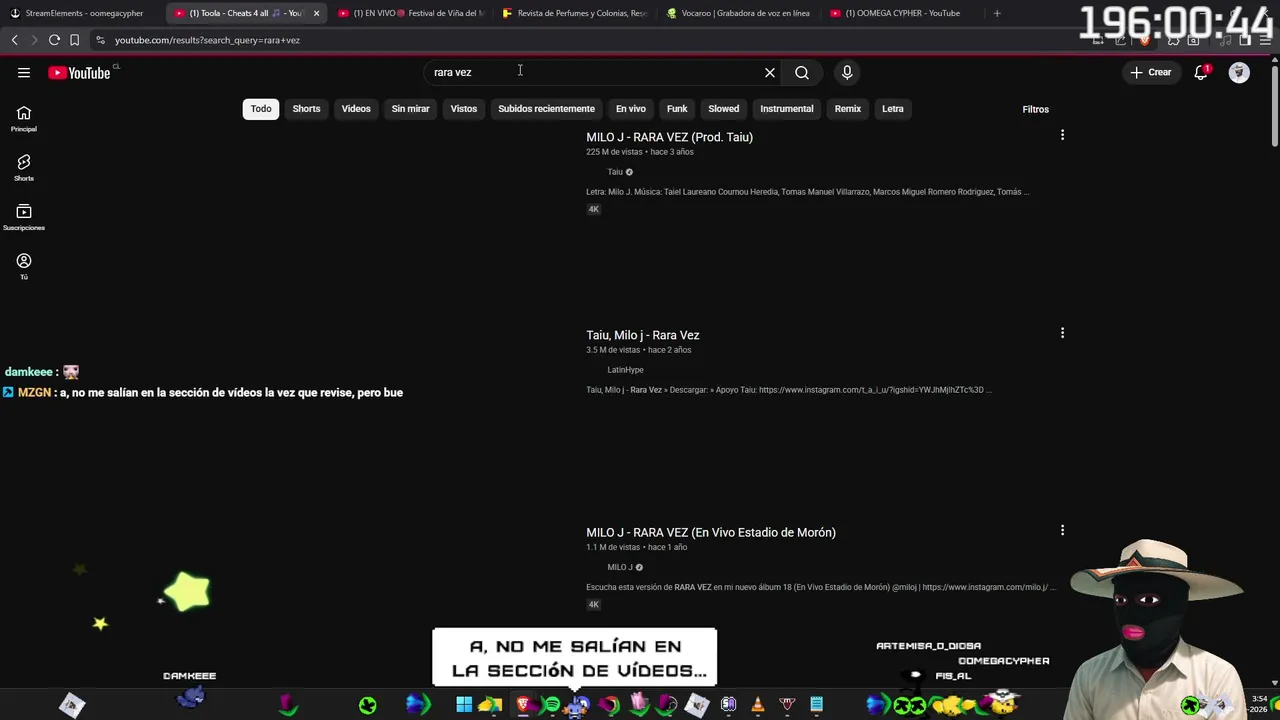Image resolution: width=1280 pixels, height=720 pixels.
Task: Click the Crear button
Action: coord(1150,72)
